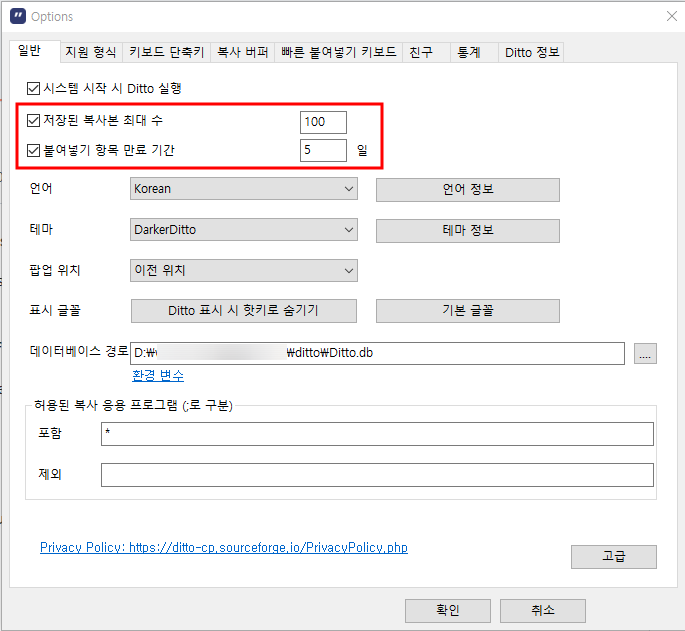Click 'Ditto 표시 시 핫키로 숨기기' button
This screenshot has width=685, height=631.
244,311
